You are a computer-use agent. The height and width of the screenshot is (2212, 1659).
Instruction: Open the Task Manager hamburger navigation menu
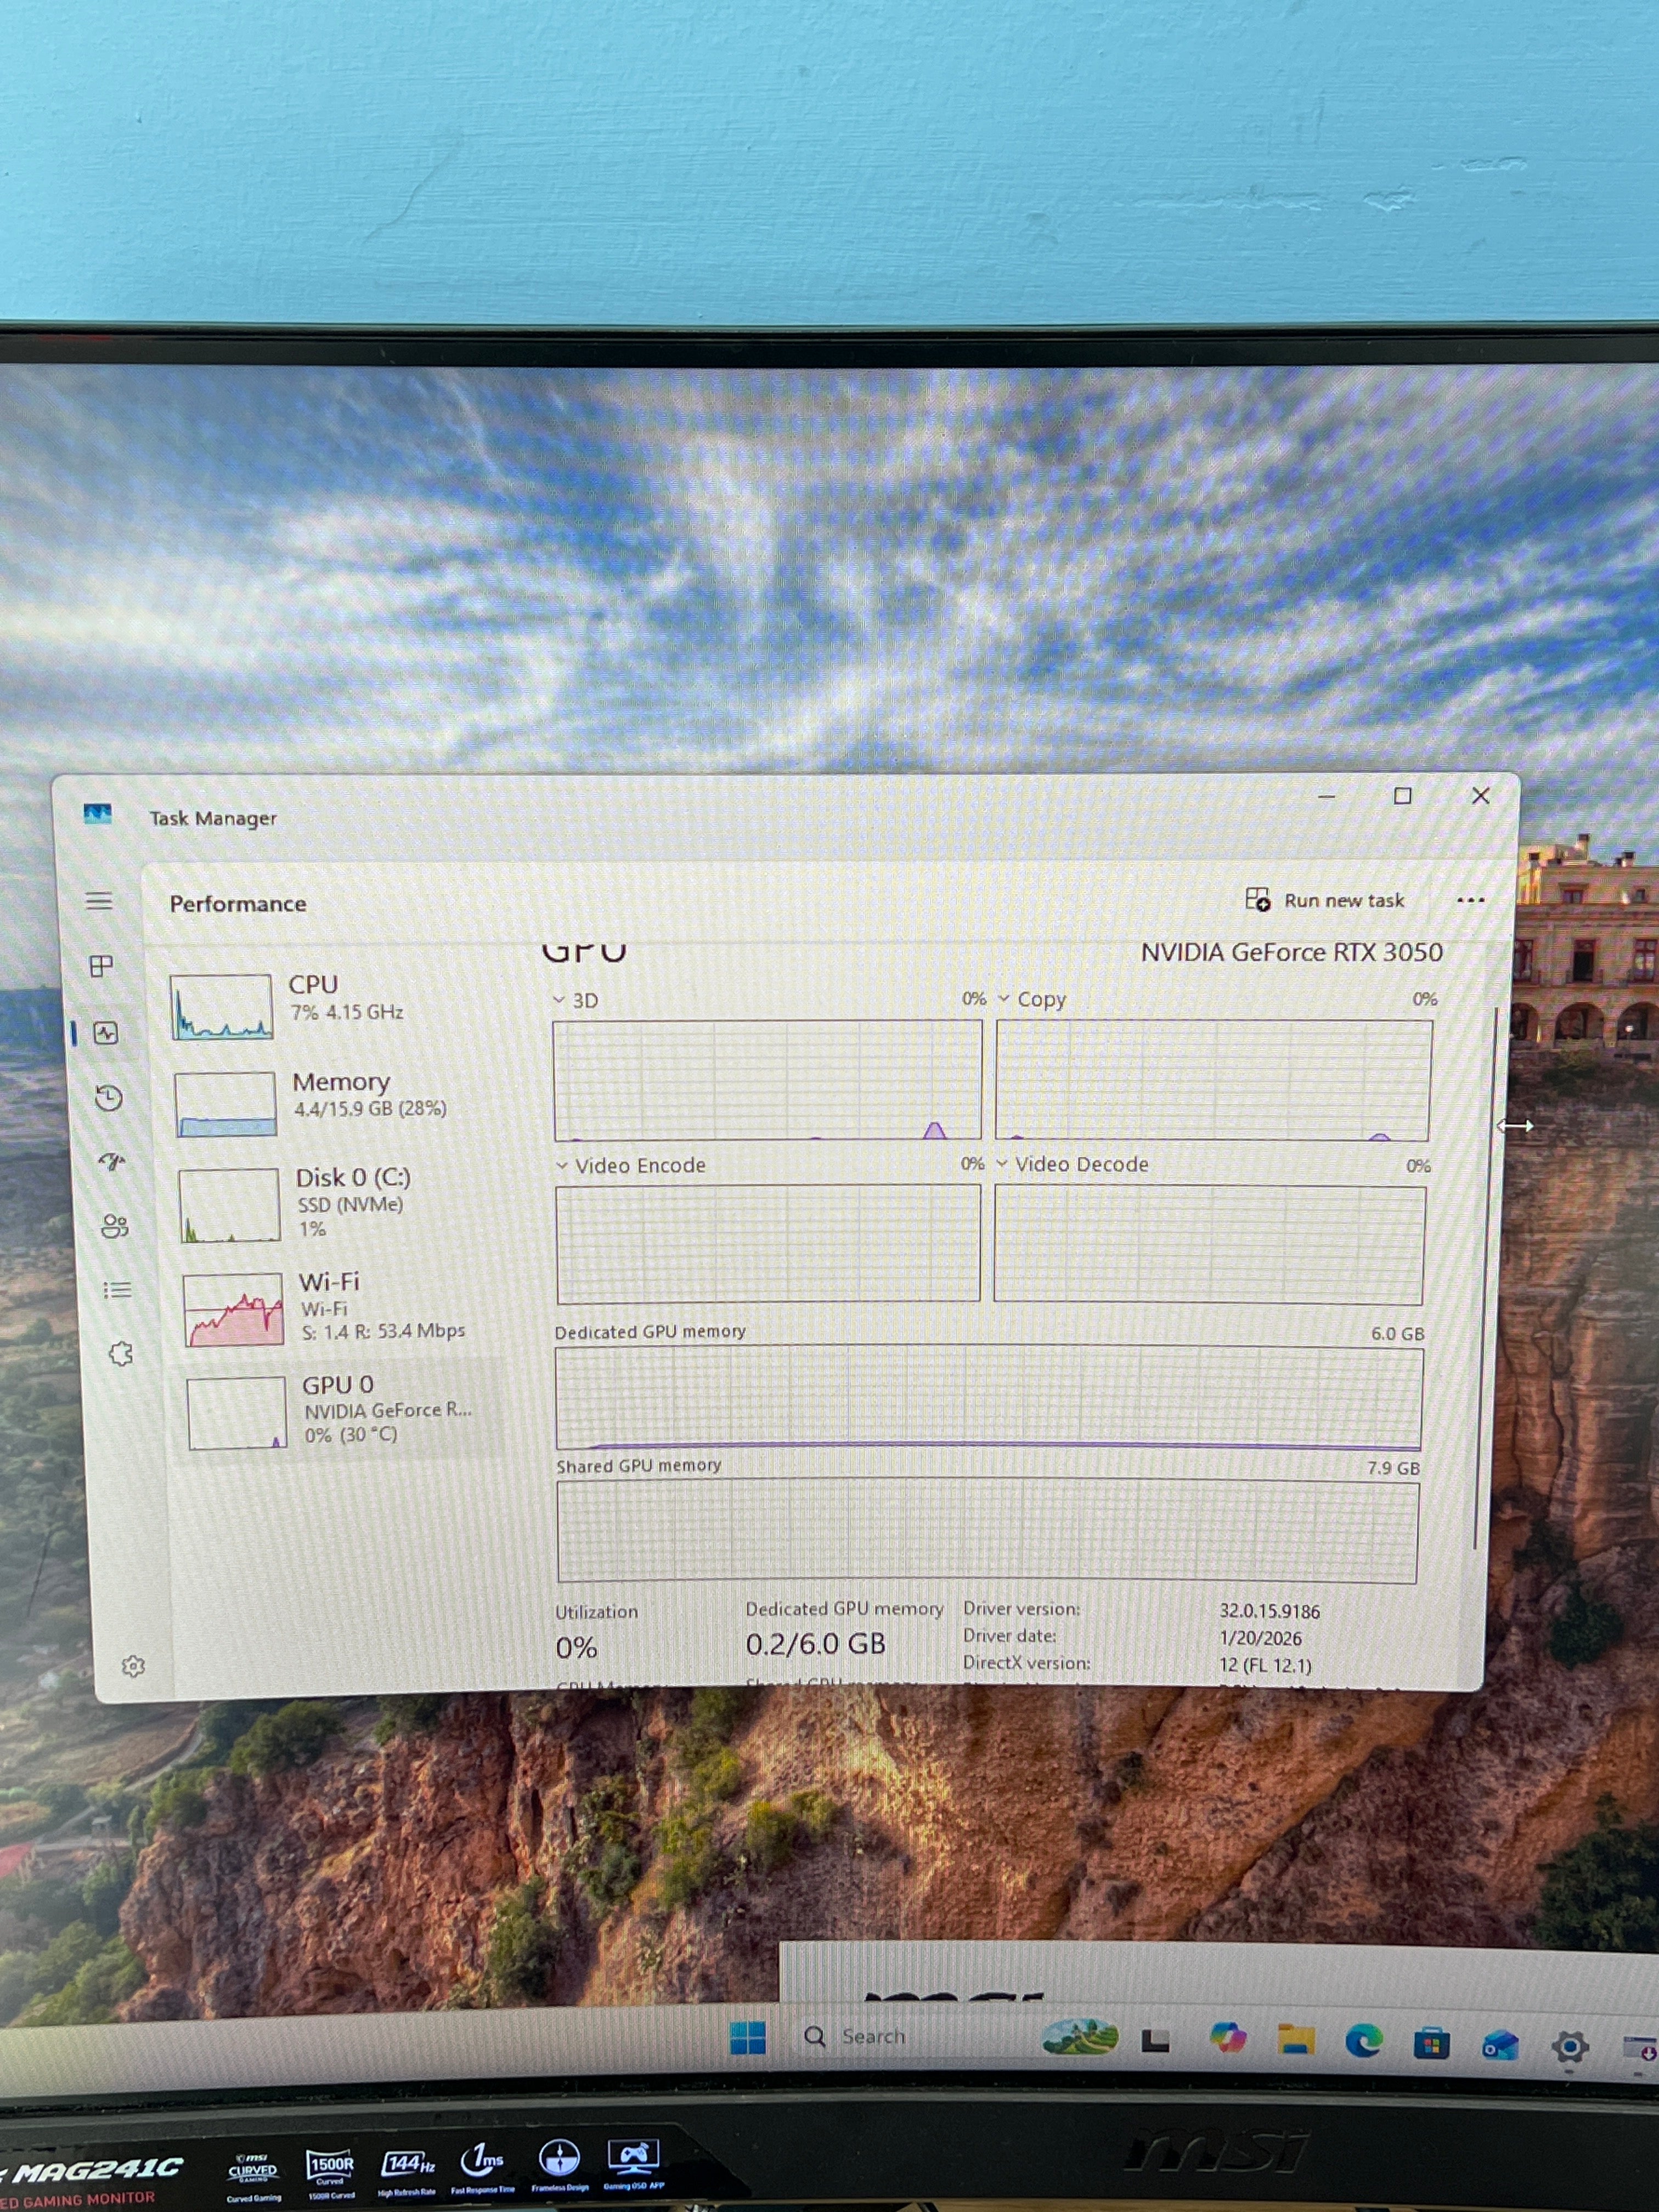99,901
